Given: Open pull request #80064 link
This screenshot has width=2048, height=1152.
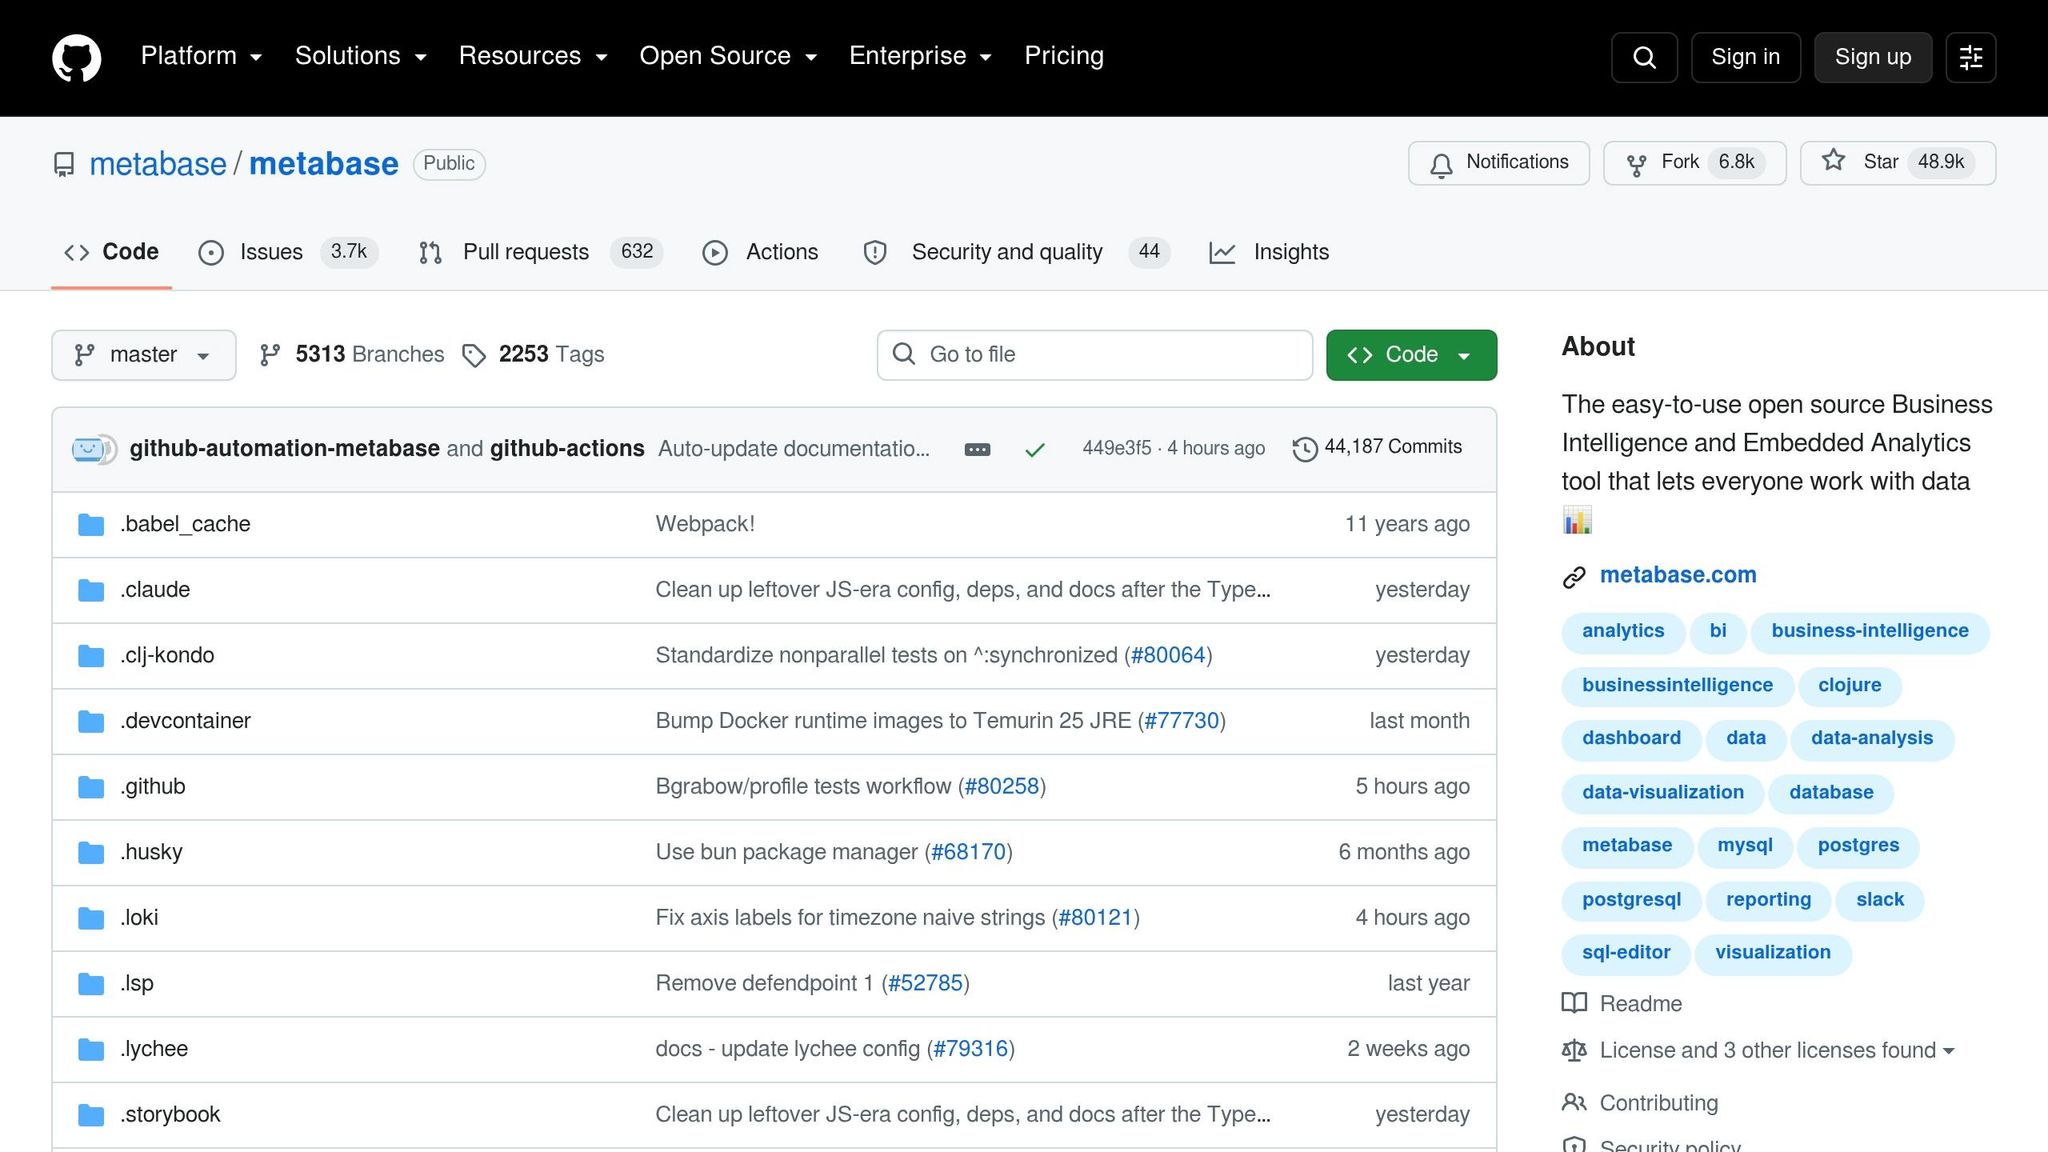Looking at the screenshot, I should click(x=1168, y=656).
